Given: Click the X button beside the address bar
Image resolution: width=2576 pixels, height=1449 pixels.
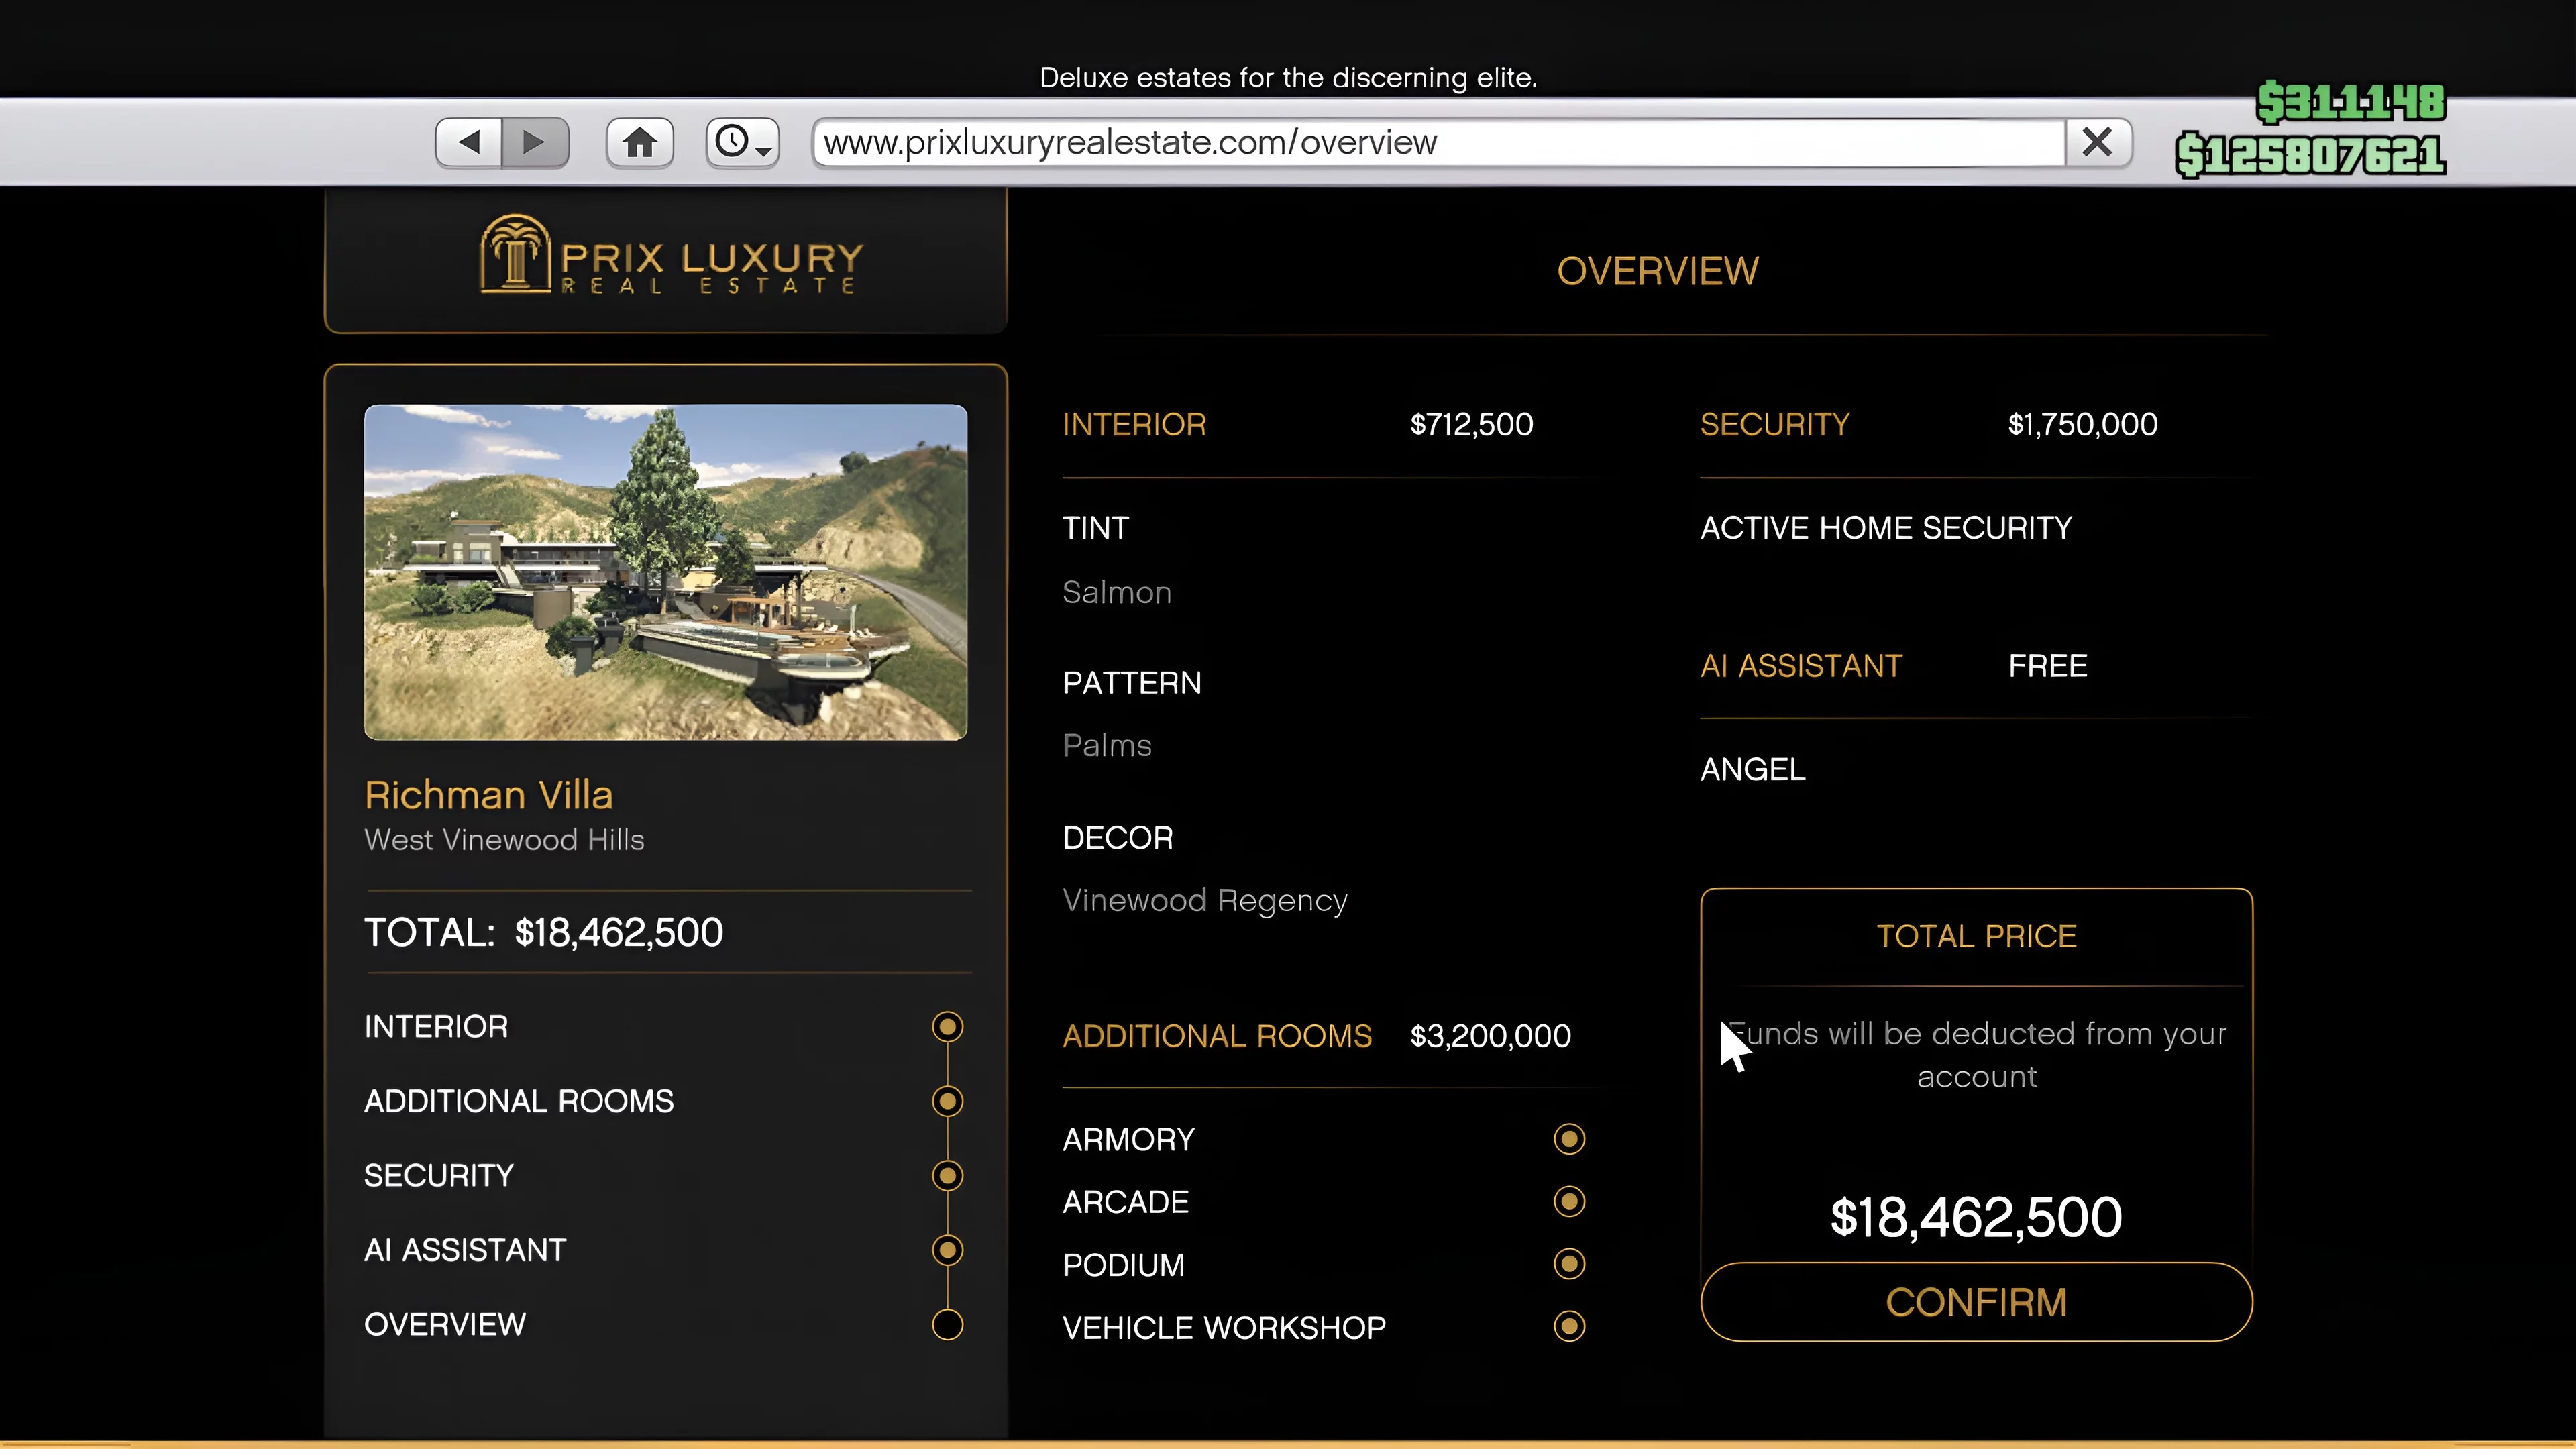Looking at the screenshot, I should [2097, 143].
